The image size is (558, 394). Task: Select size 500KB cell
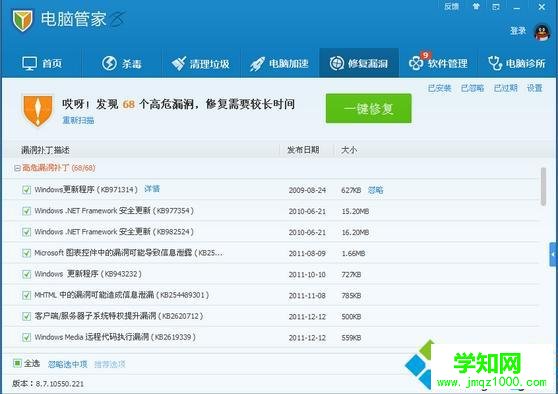tap(351, 317)
